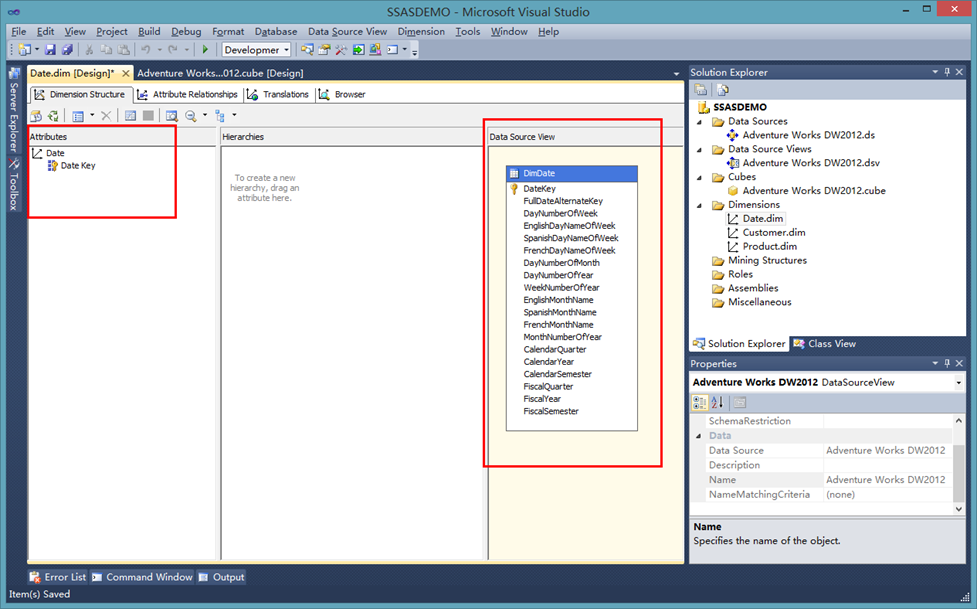Click the Zoom magnifier icon
Screen dimensions: 977x609
point(190,116)
